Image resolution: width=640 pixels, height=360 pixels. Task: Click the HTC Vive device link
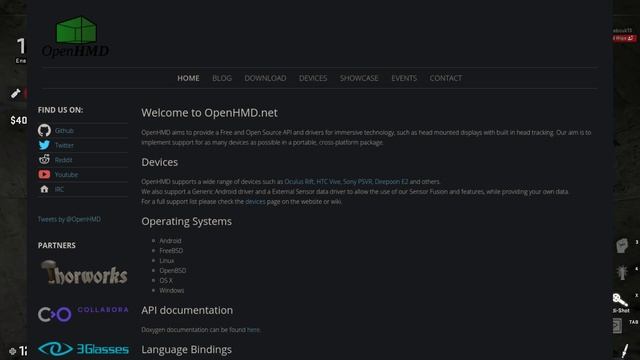click(x=329, y=182)
